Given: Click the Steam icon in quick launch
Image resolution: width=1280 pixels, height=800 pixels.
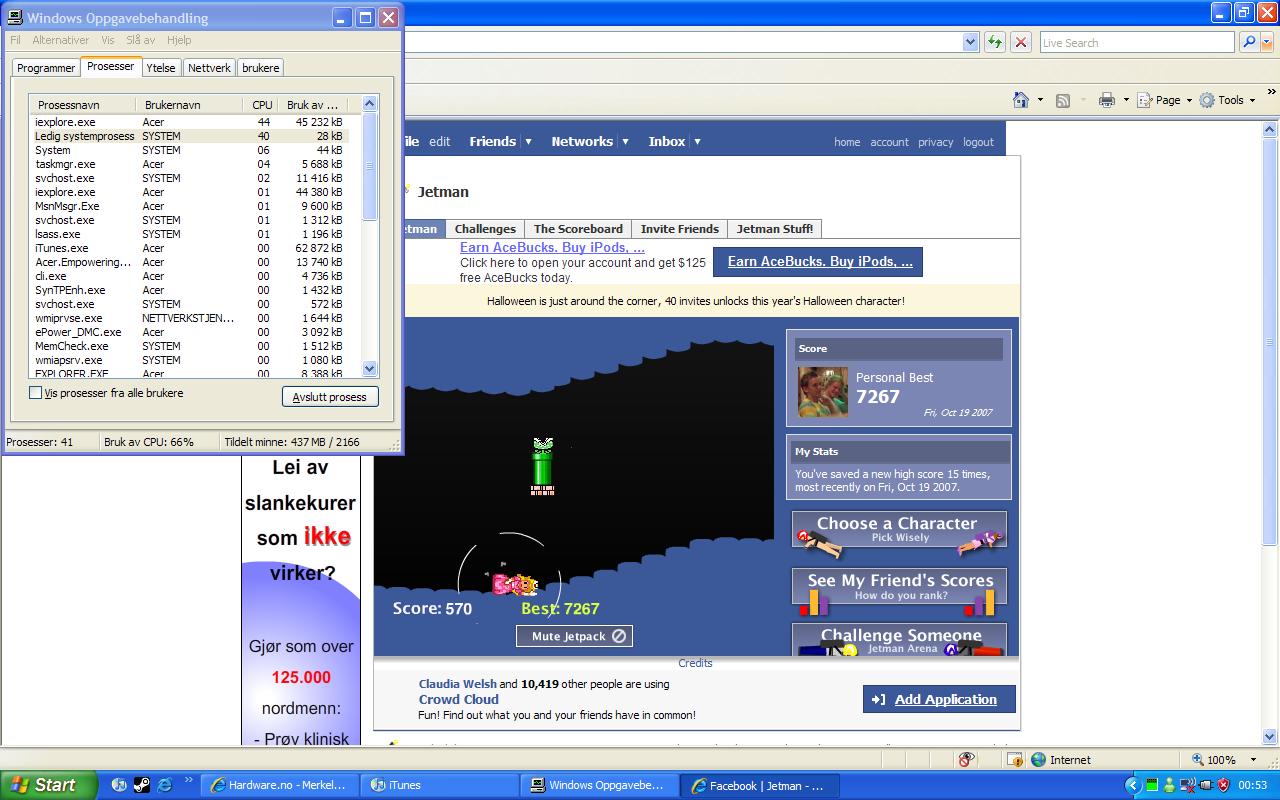Looking at the screenshot, I should tap(142, 785).
